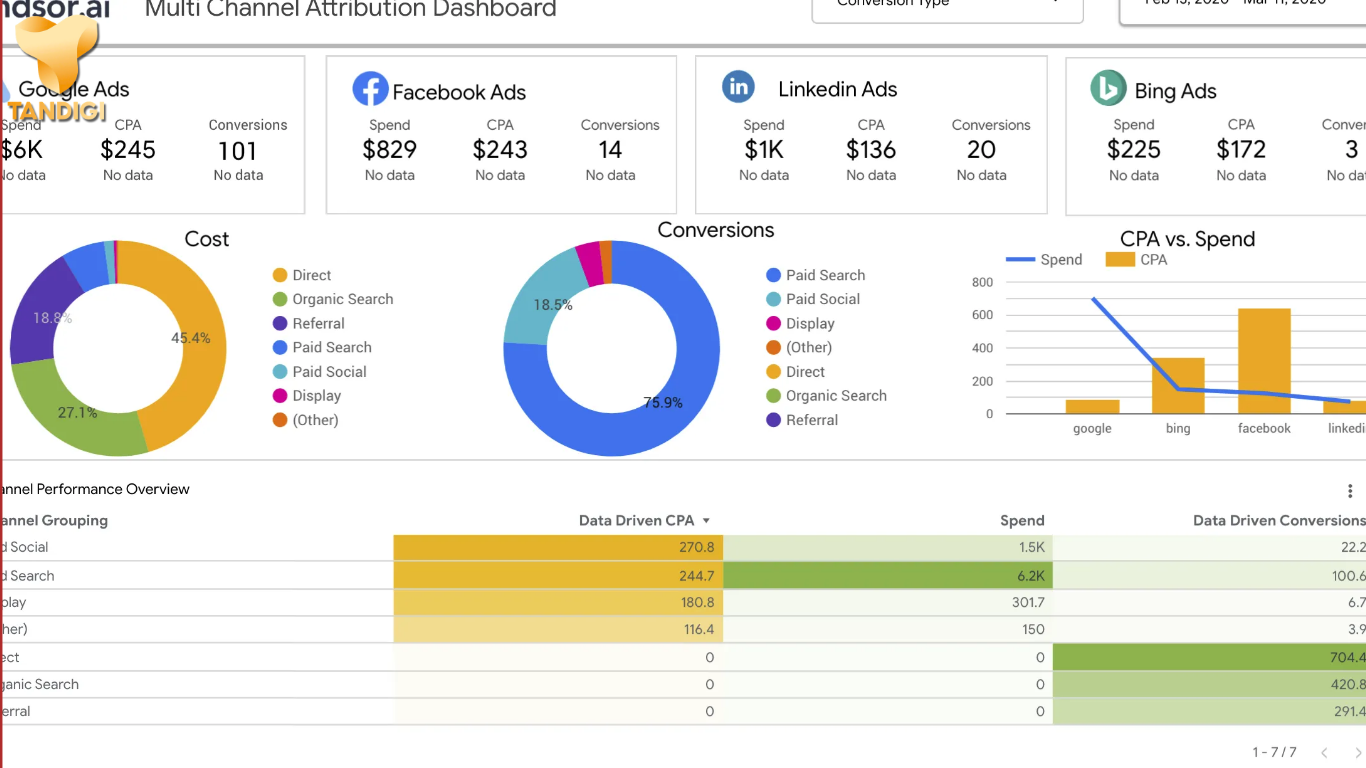Select Referral legend entry in Conversions chart
This screenshot has height=768, width=1366.
click(802, 420)
